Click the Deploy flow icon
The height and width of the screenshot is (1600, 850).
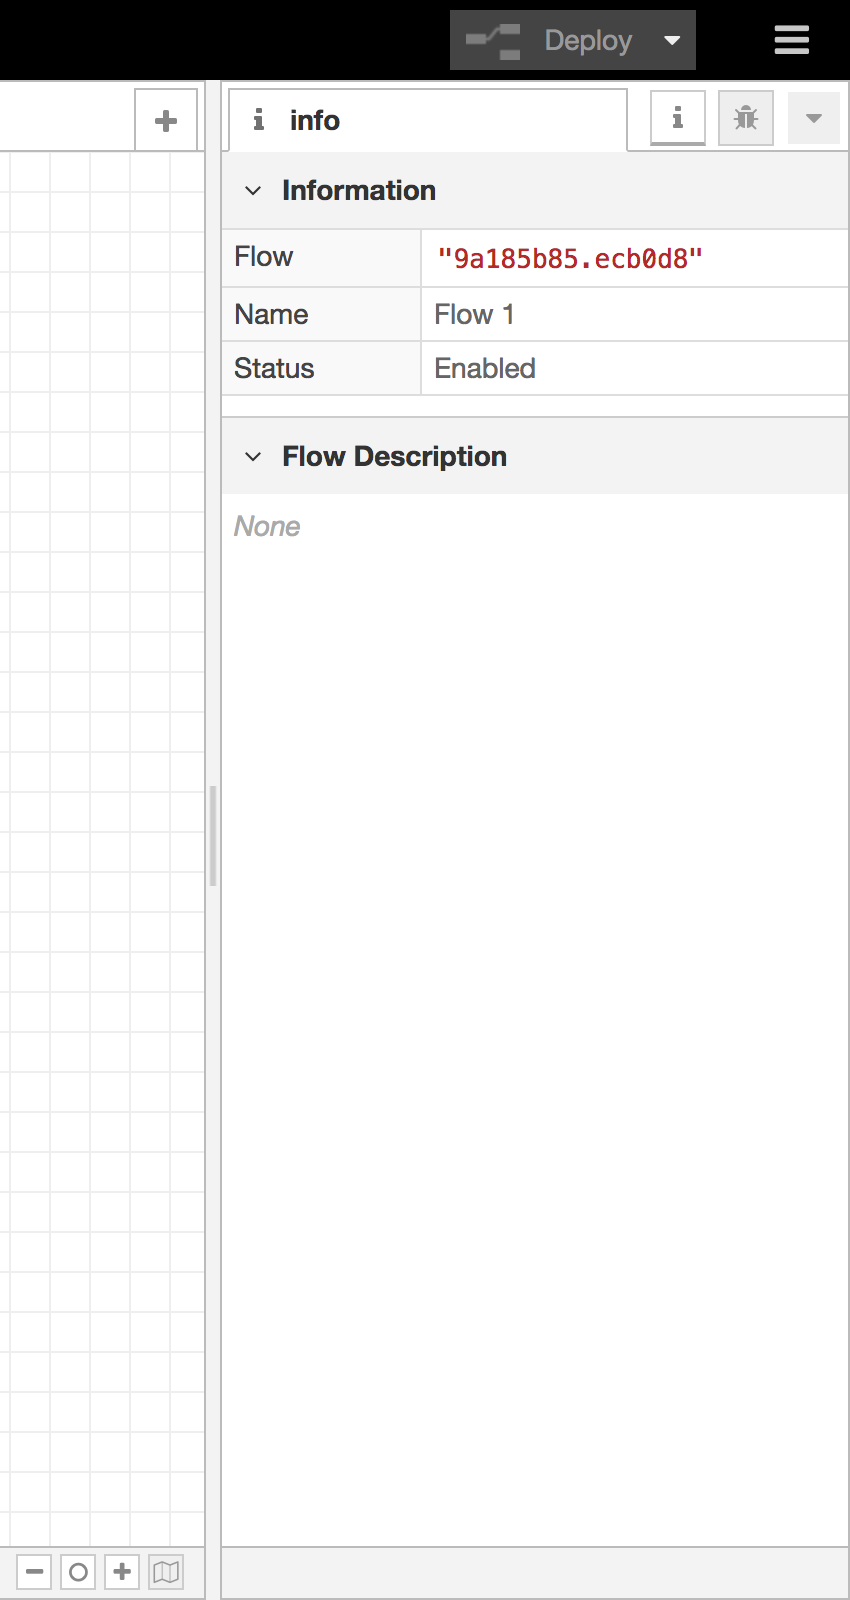pyautogui.click(x=494, y=41)
